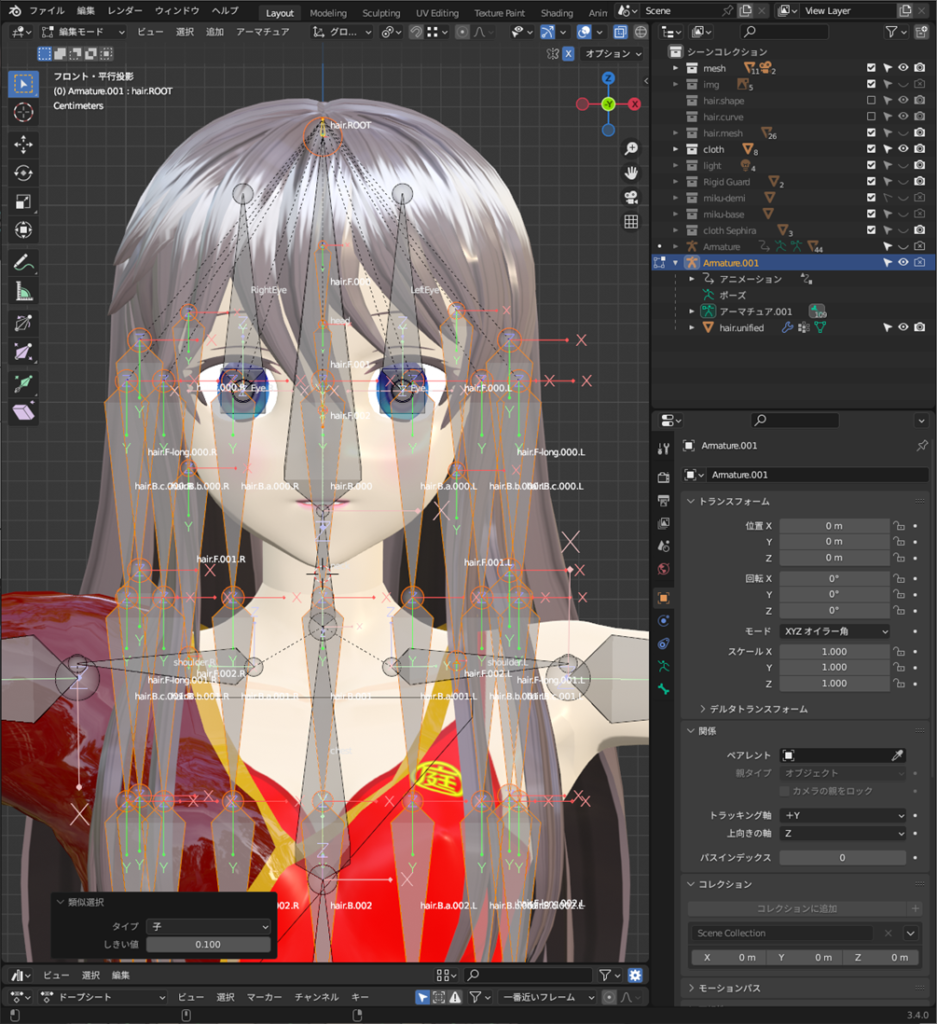Screen dimensions: 937x1024
Task: Disable render camera for light collection
Action: (919, 165)
